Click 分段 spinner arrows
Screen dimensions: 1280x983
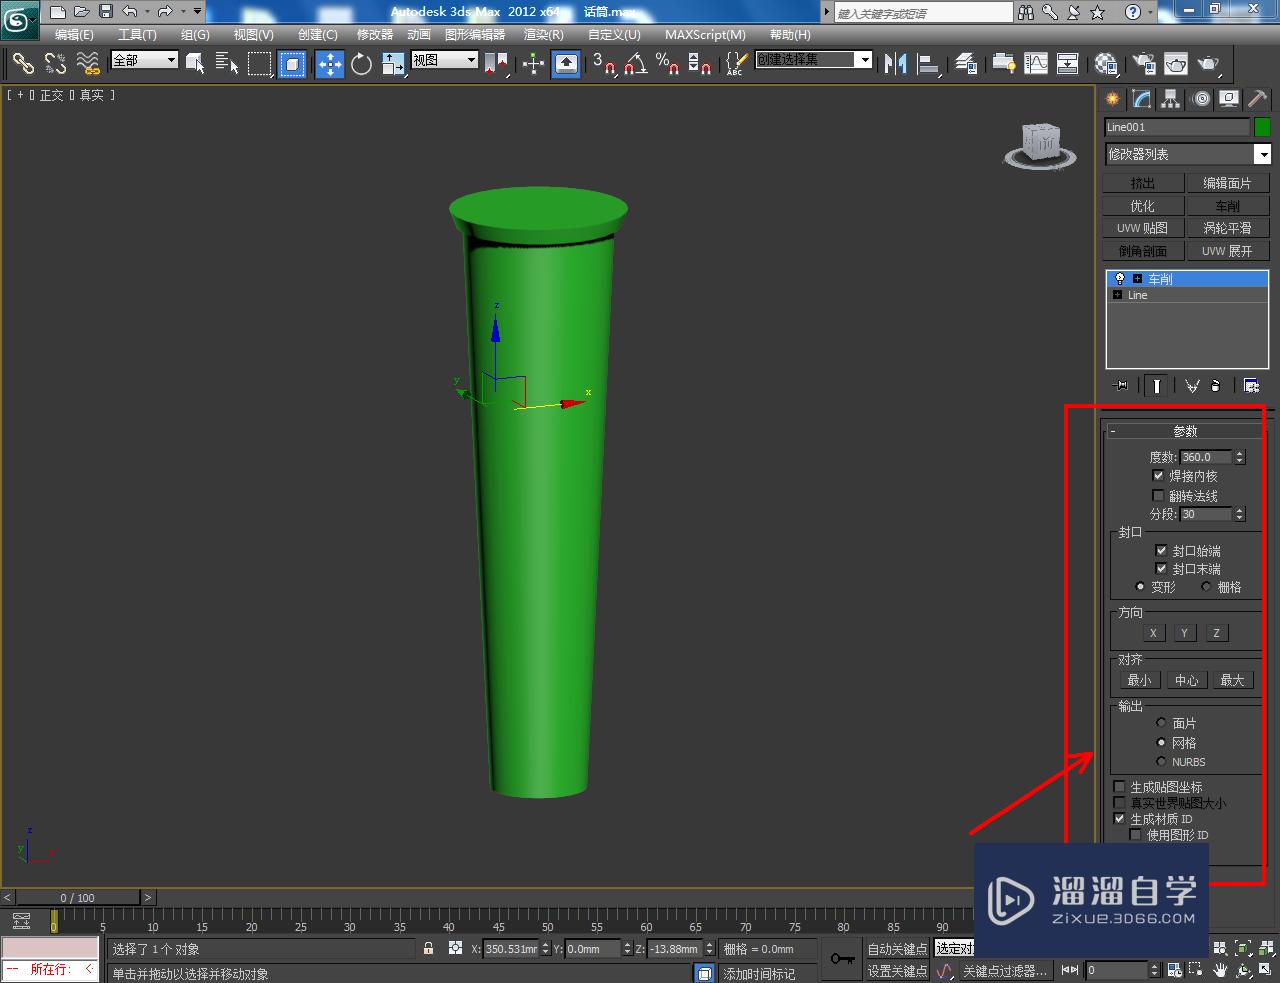pos(1239,514)
